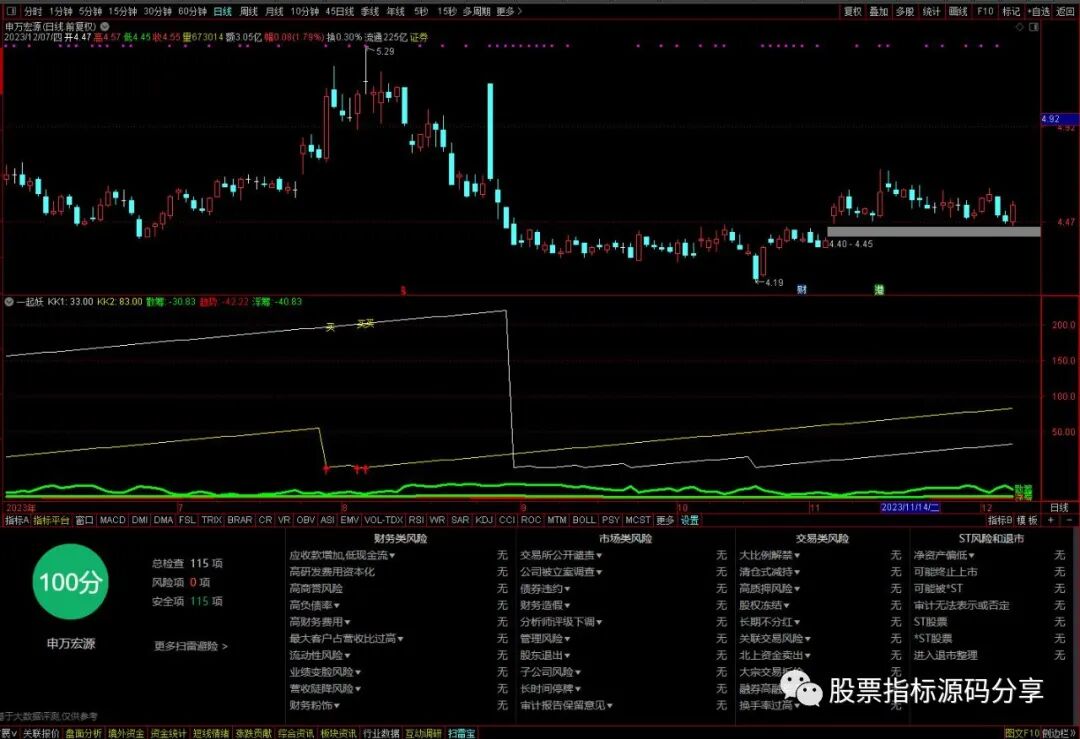This screenshot has height=739, width=1080.
Task: Select the MCST indicator
Action: 638,520
